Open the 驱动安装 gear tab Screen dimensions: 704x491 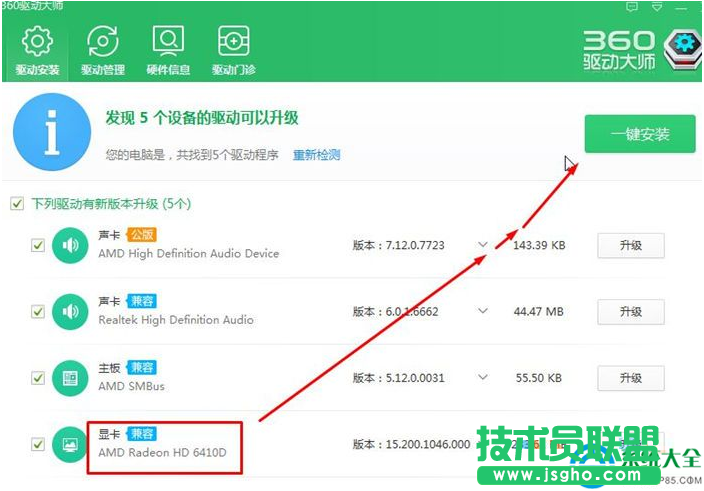37,50
